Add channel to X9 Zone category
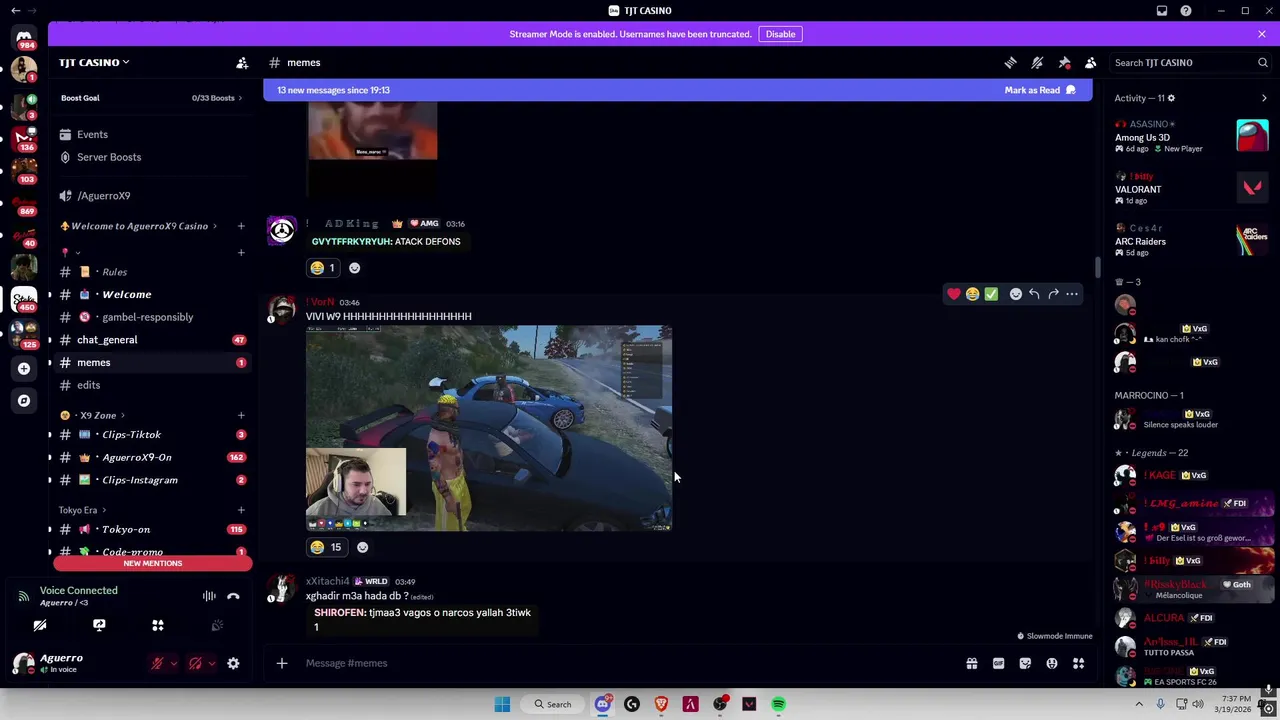 [241, 415]
